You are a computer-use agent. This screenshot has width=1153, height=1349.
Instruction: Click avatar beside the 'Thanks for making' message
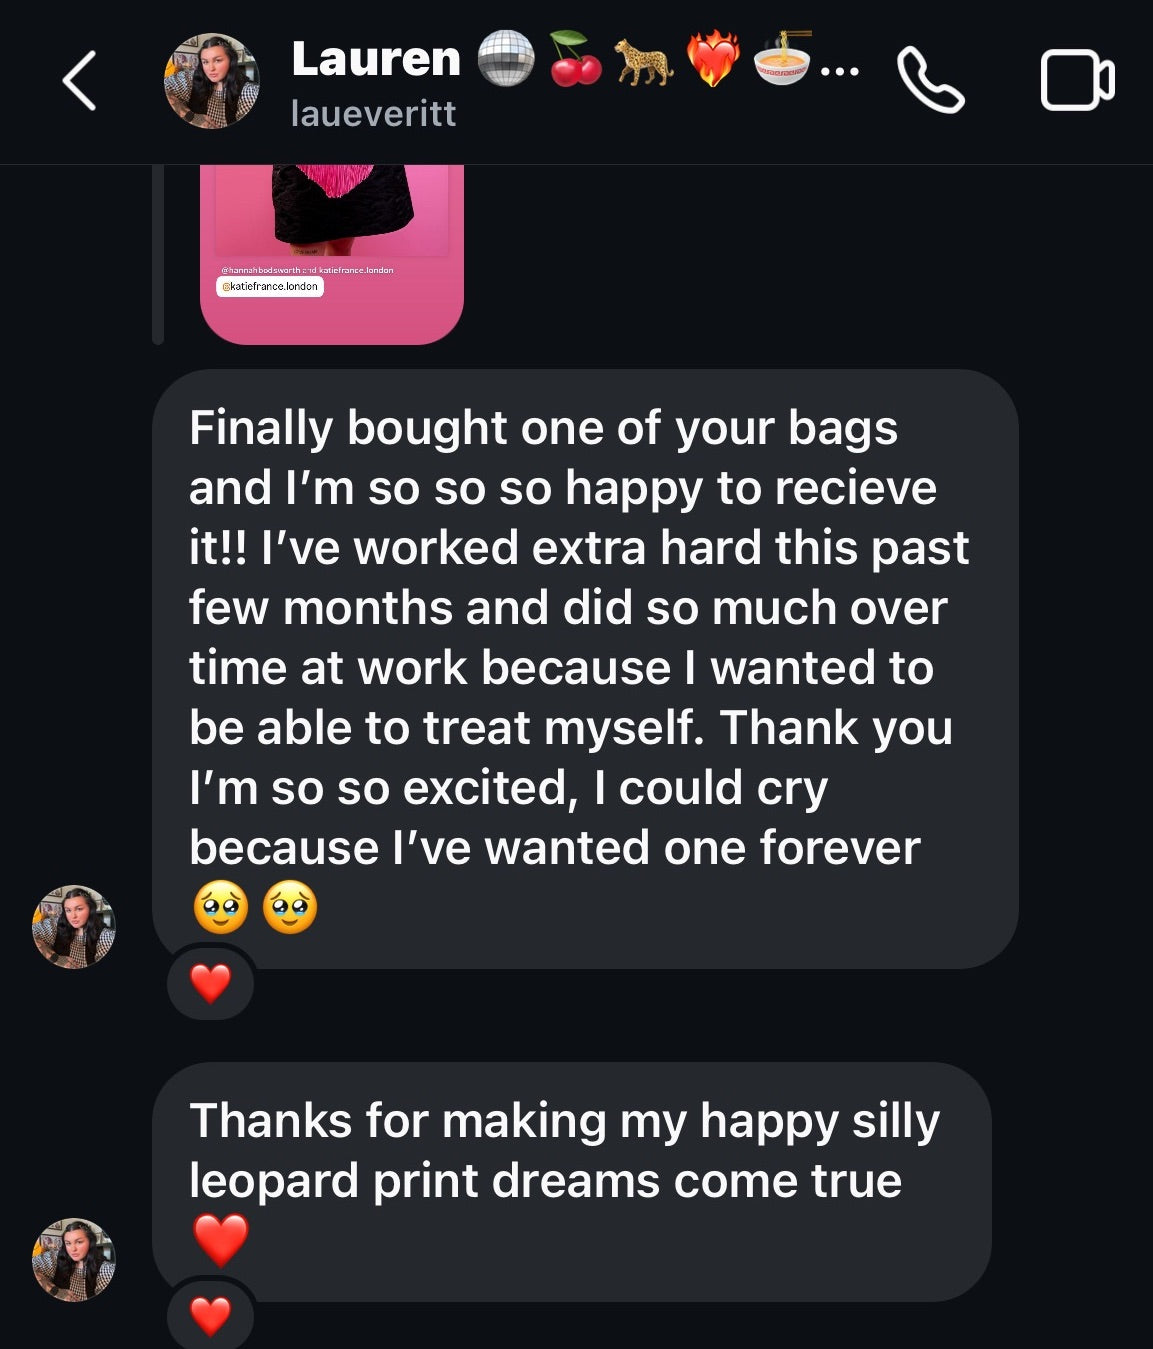[74, 1259]
